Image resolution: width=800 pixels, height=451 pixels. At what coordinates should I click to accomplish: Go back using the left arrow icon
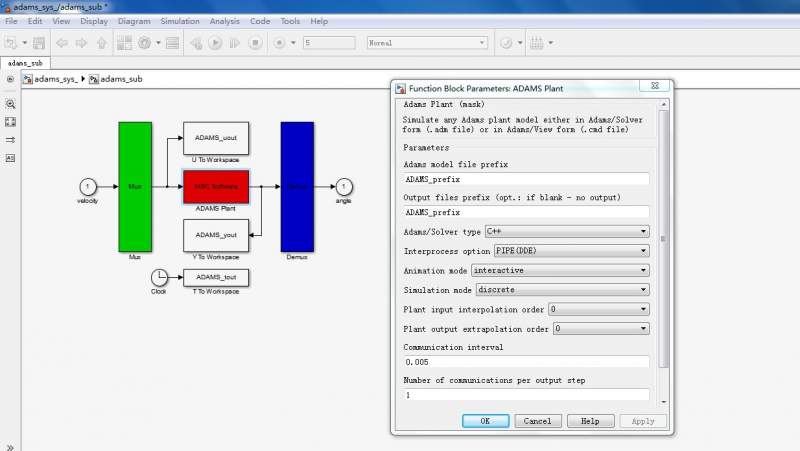(x=62, y=43)
